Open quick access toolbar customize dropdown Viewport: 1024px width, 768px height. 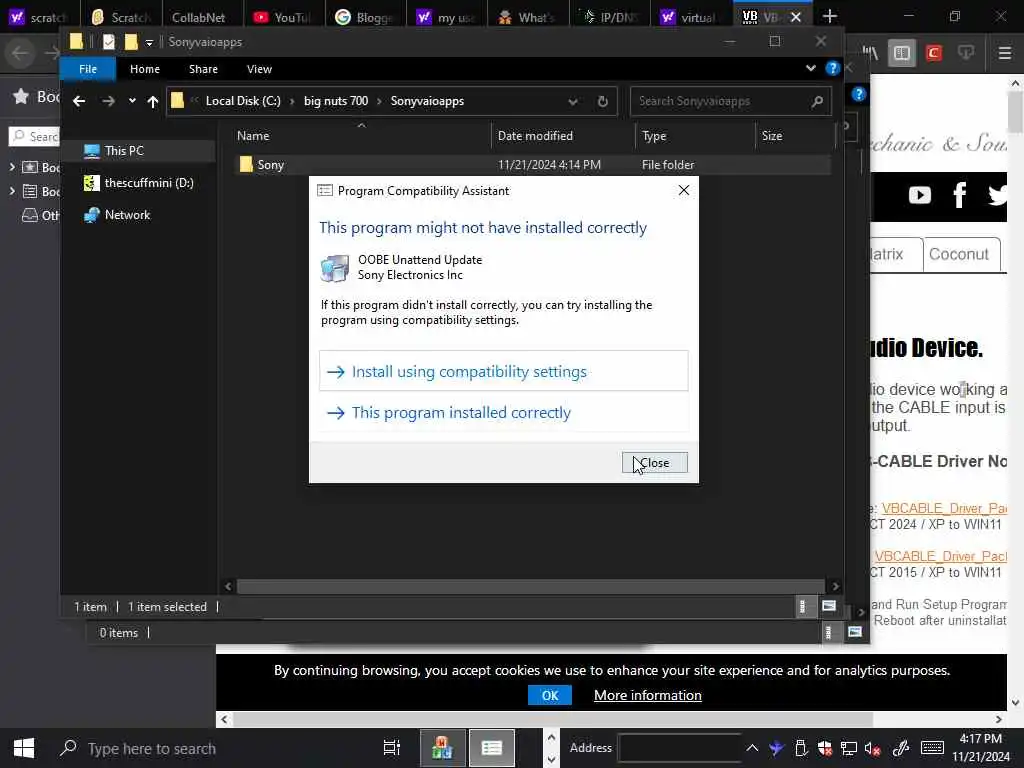coord(149,43)
